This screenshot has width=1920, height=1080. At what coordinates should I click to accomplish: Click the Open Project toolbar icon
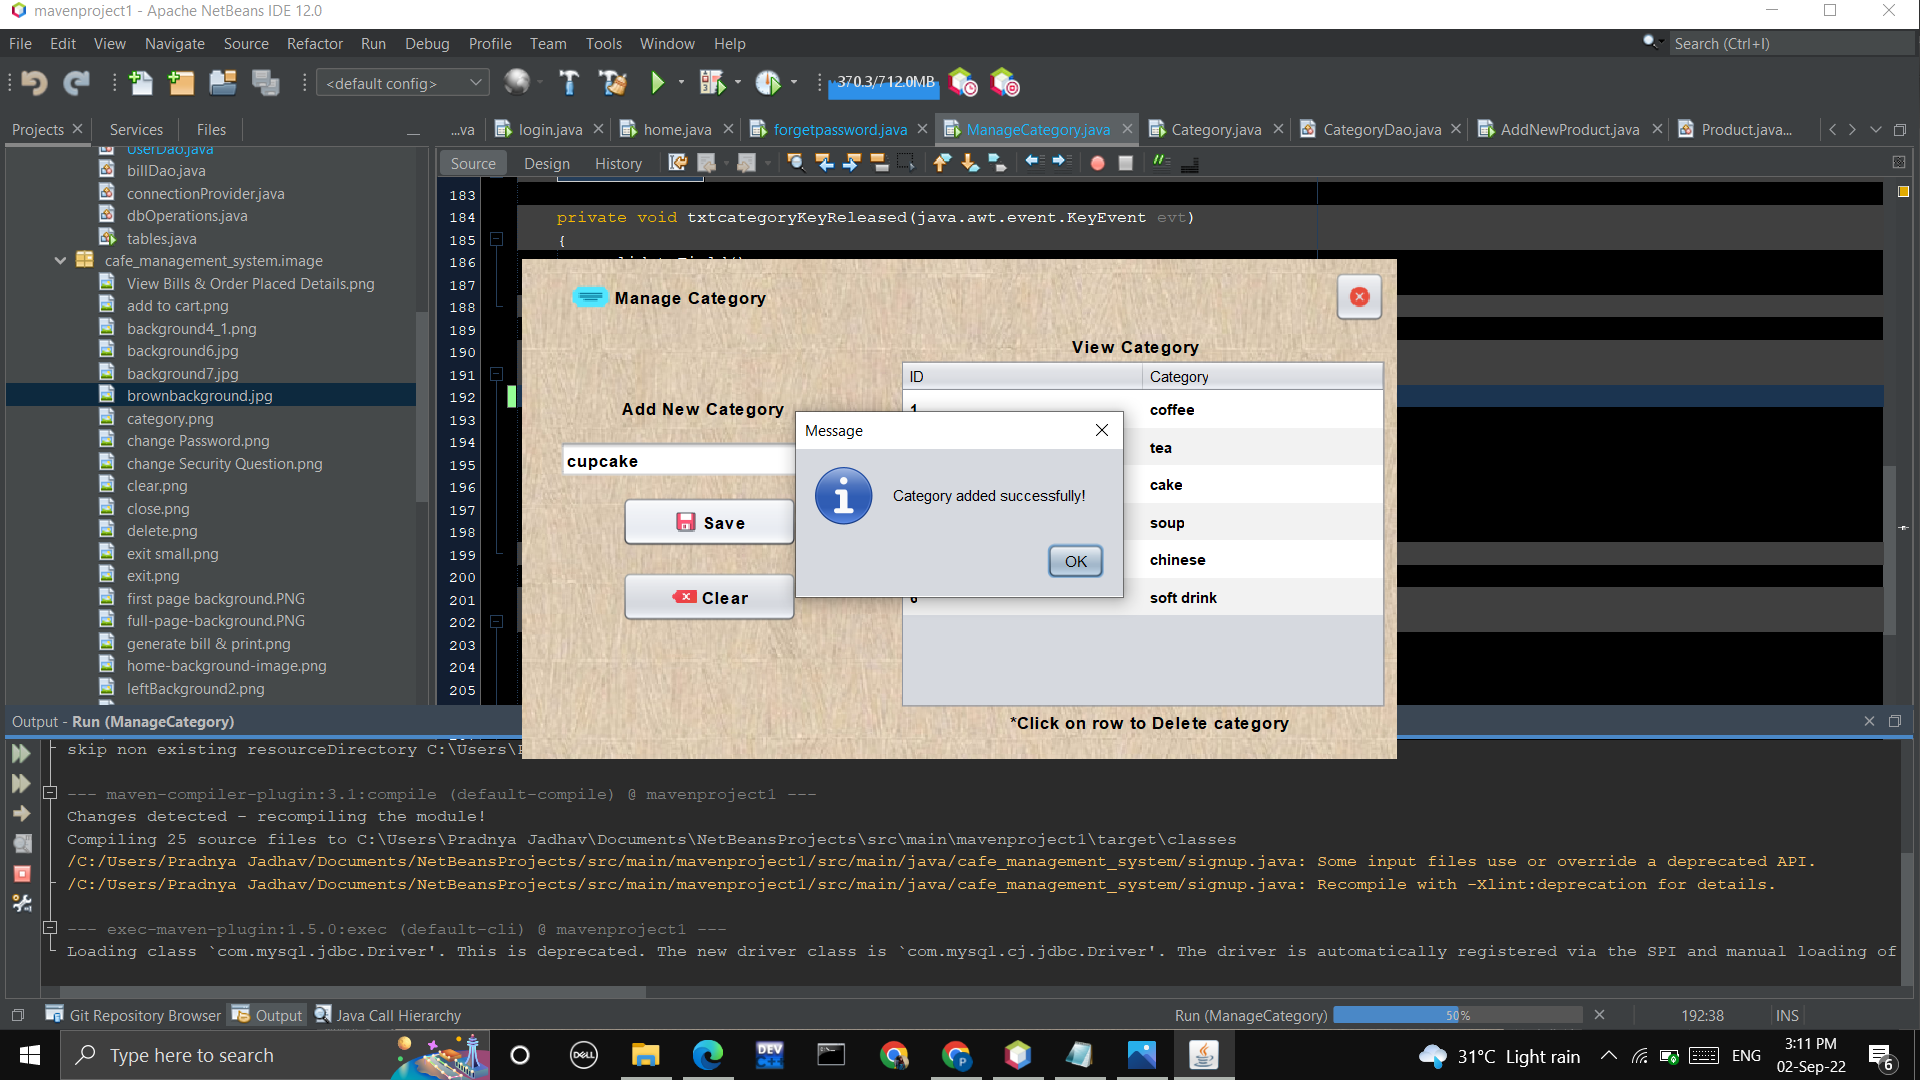click(x=223, y=83)
